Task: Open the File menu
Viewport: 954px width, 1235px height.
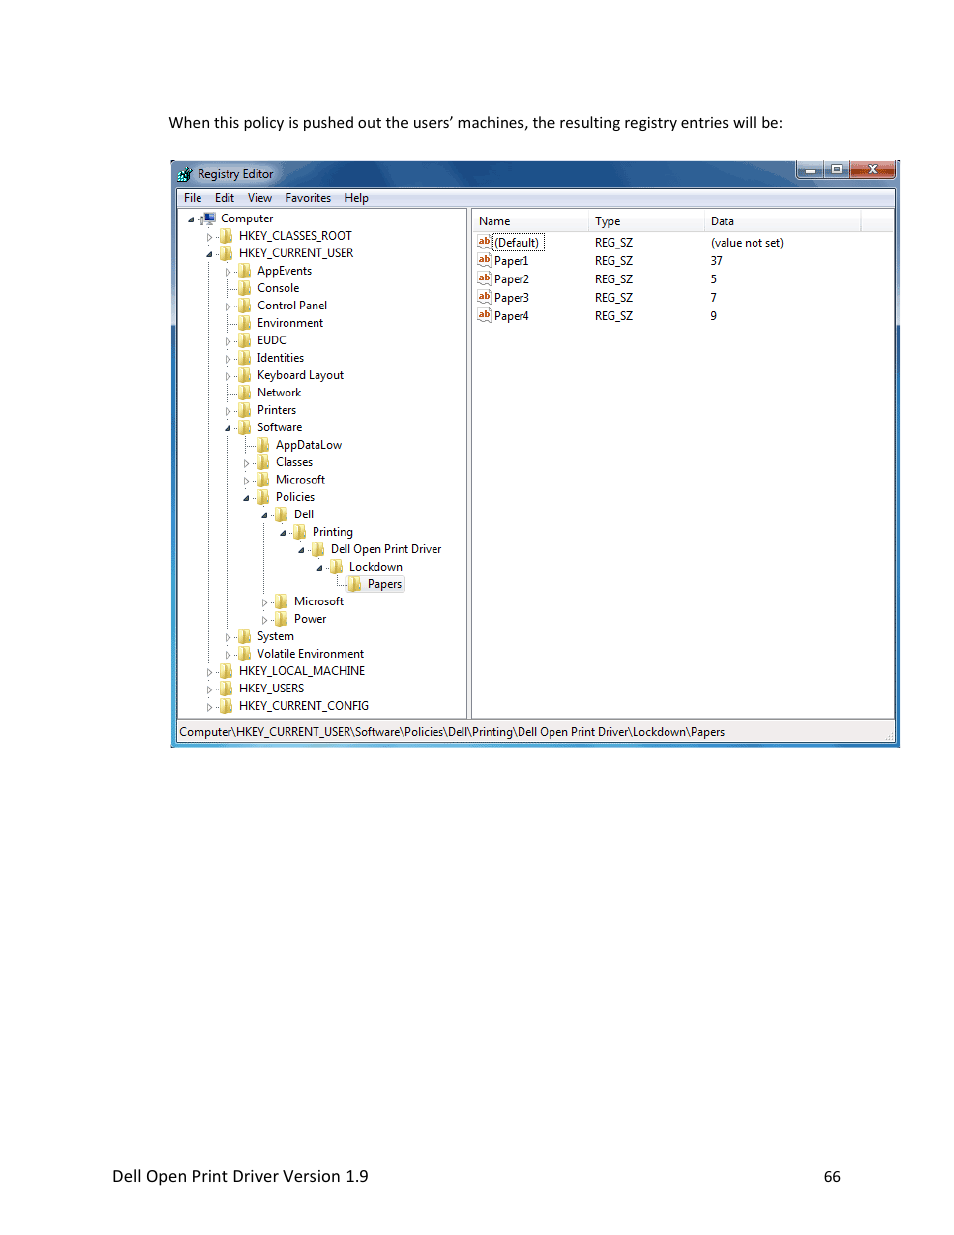Action: click(x=193, y=198)
